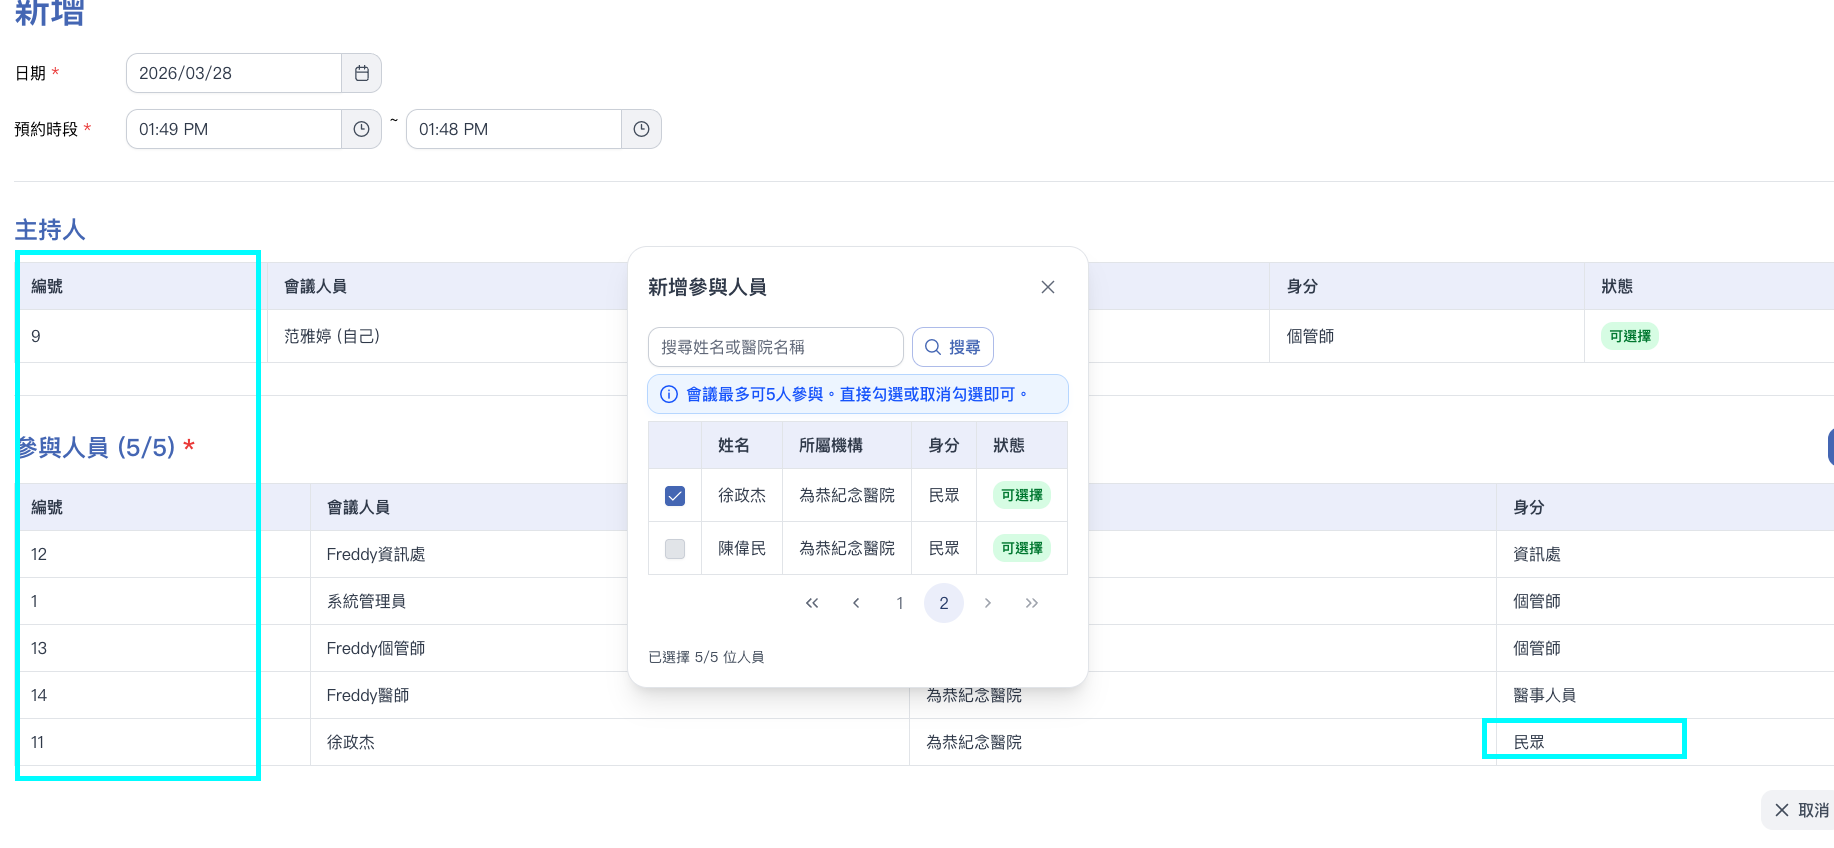Screen dimensions: 1834x848
Task: Click the 取消 cancel button
Action: coord(1801,810)
